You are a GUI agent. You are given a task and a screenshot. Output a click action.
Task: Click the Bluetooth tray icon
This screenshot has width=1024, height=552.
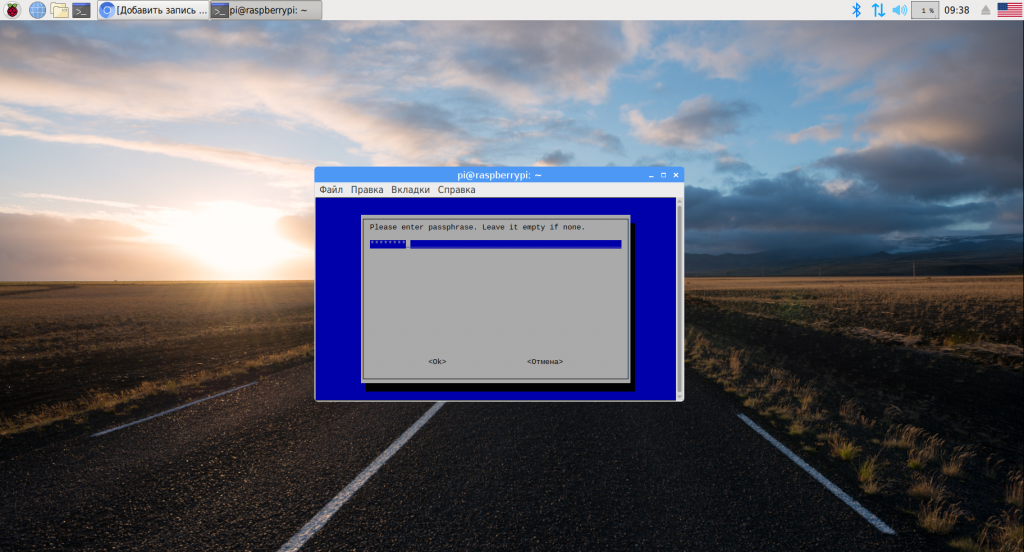[856, 10]
